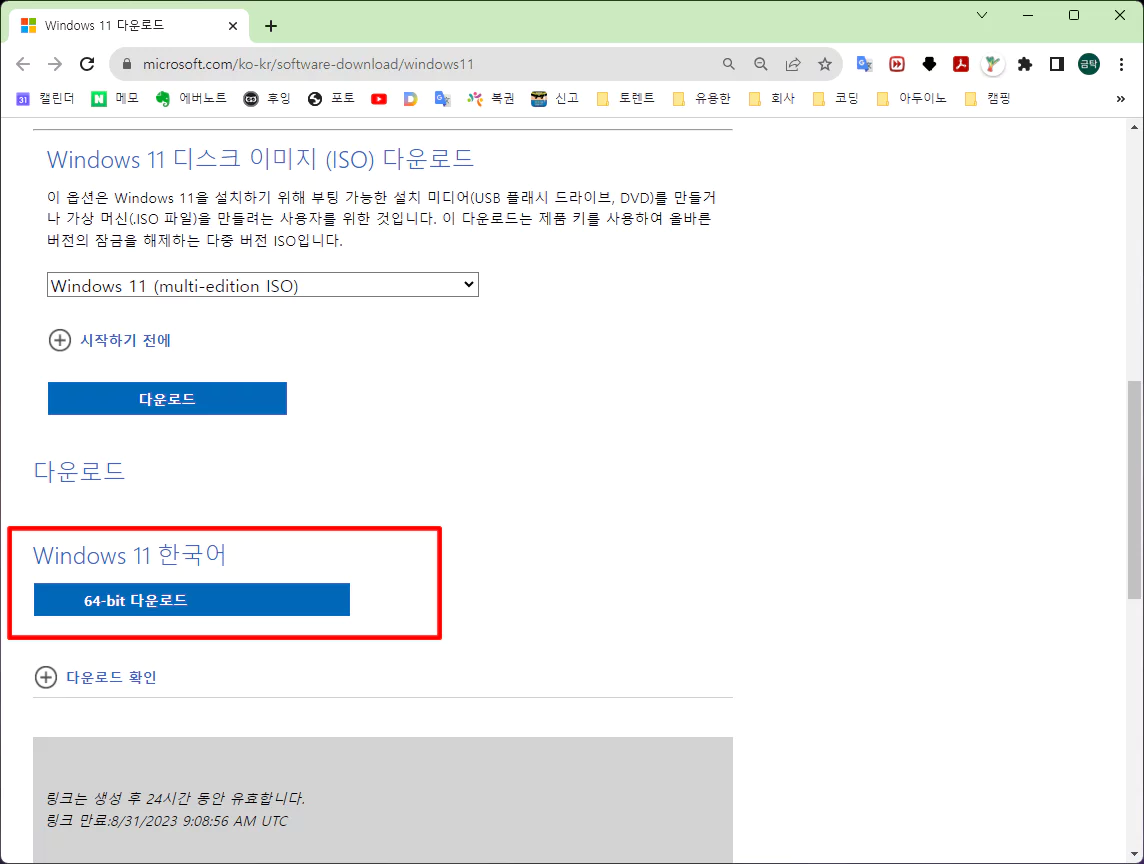Open the Extensions puzzle-piece menu
The height and width of the screenshot is (864, 1144).
pos(1024,64)
